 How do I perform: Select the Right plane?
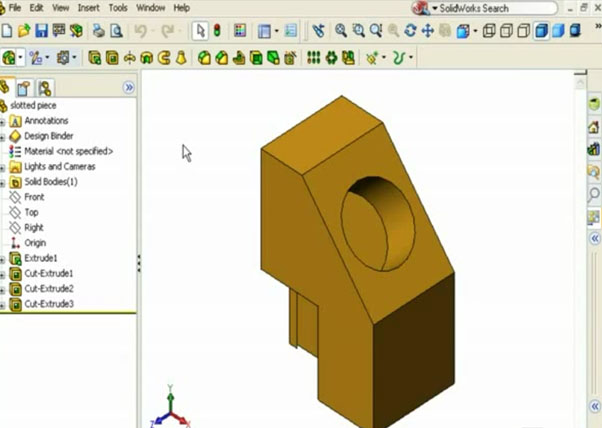[34, 228]
